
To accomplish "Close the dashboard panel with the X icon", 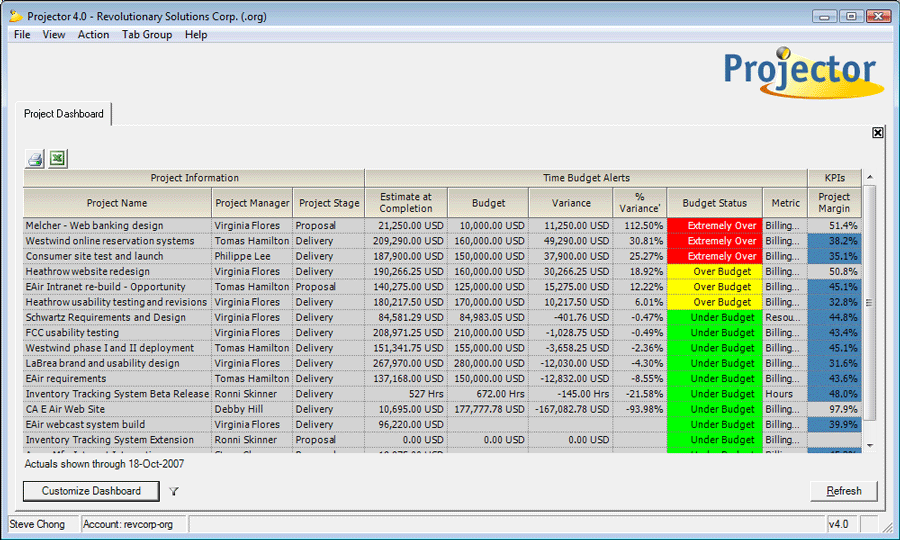I will click(x=877, y=133).
